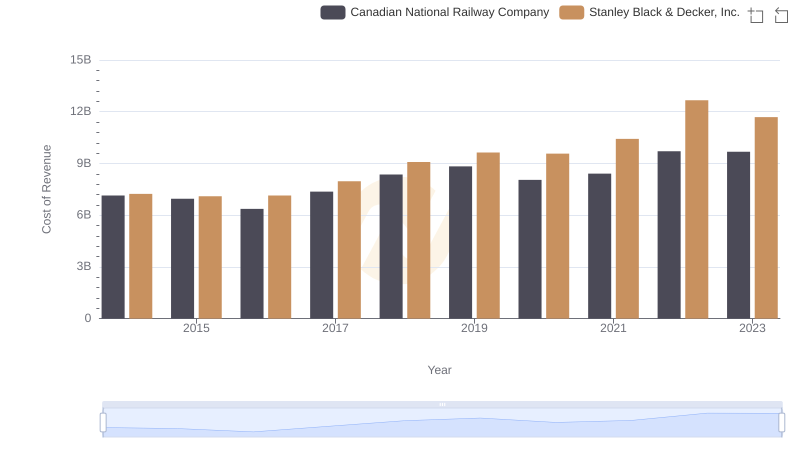
Task: Click the 15B y-axis label
Action: (81, 60)
